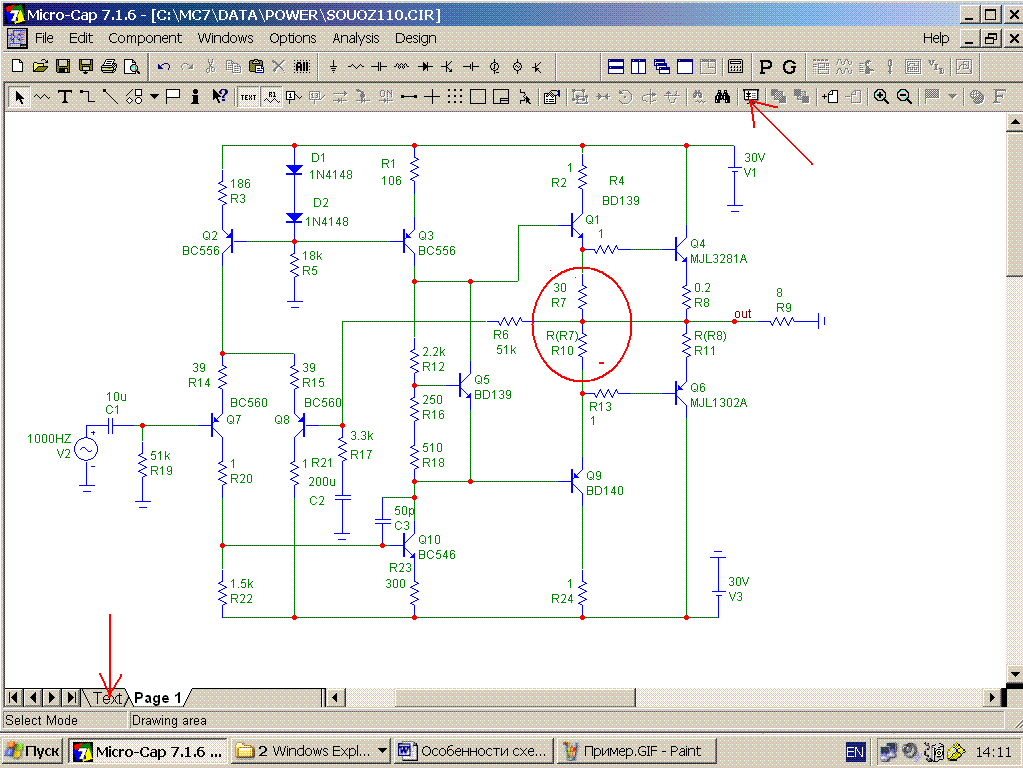
Task: Toggle border display
Action: [478, 97]
